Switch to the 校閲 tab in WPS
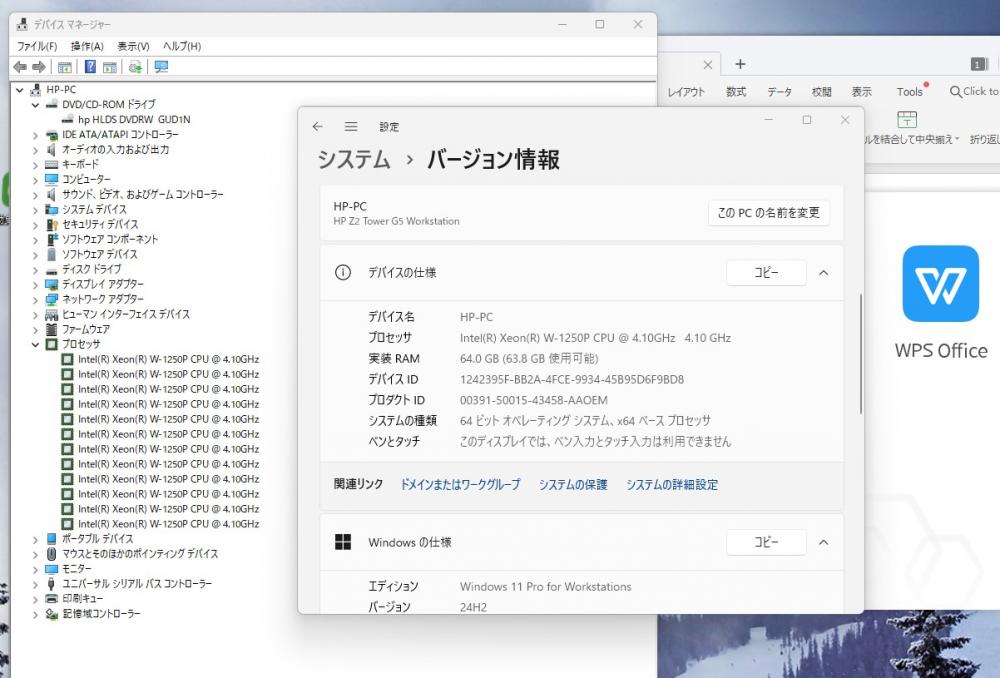Image resolution: width=1000 pixels, height=678 pixels. (x=821, y=92)
